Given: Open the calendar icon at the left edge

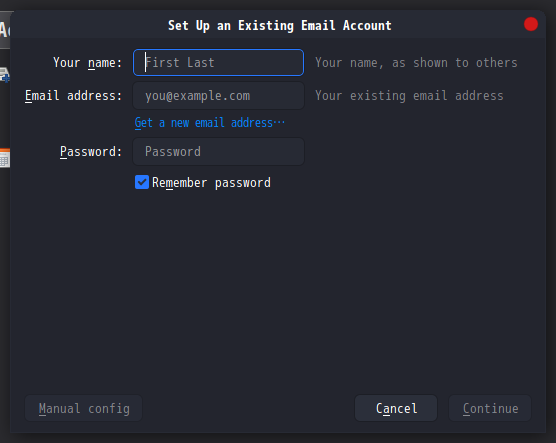Looking at the screenshot, I should click(x=5, y=158).
